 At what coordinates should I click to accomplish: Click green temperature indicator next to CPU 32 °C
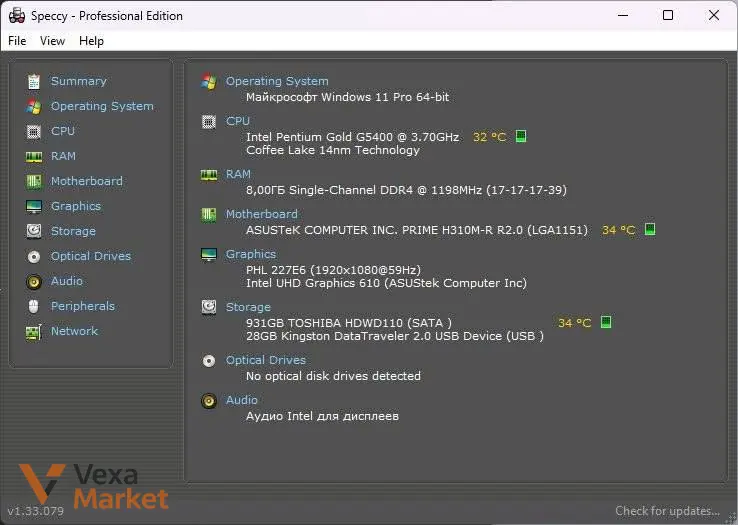[x=521, y=136]
